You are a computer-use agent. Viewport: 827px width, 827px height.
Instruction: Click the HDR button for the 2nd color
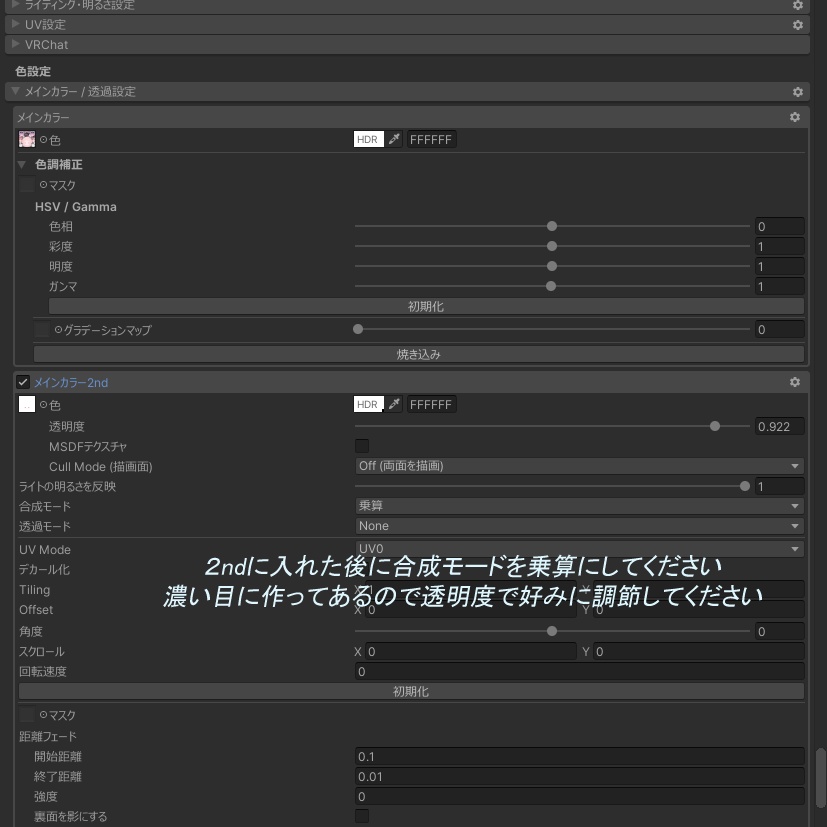point(366,404)
